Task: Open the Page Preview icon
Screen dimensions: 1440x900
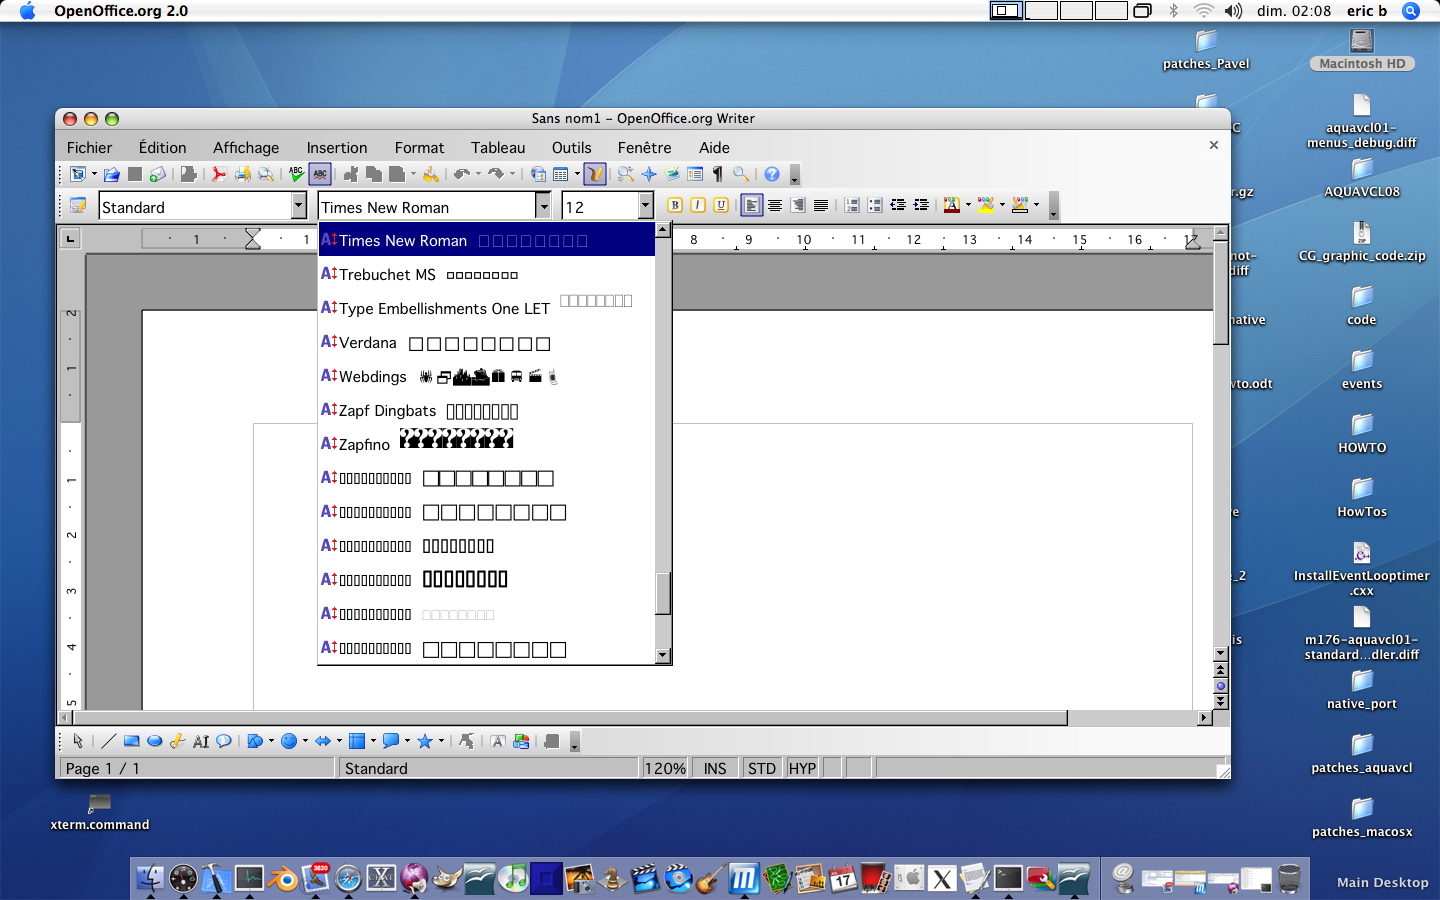Action: pos(266,174)
